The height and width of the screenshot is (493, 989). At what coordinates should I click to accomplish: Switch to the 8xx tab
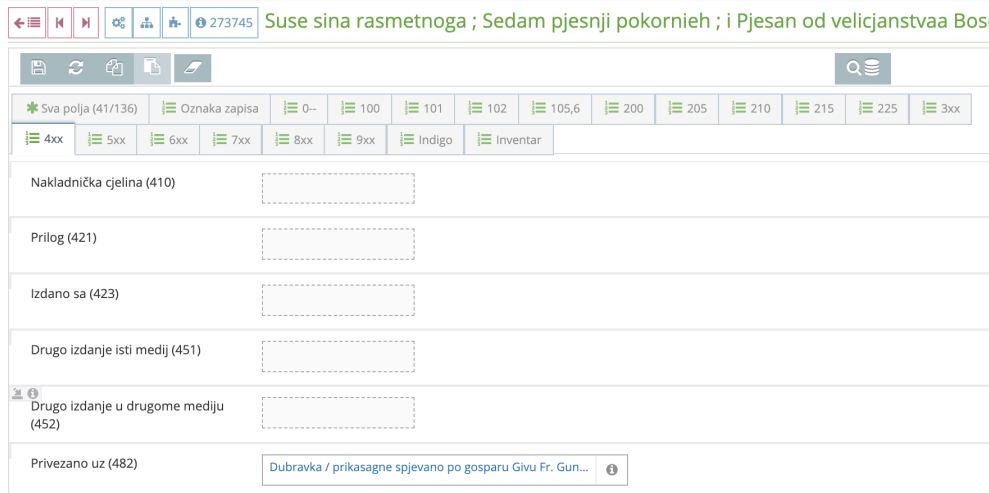(x=293, y=140)
